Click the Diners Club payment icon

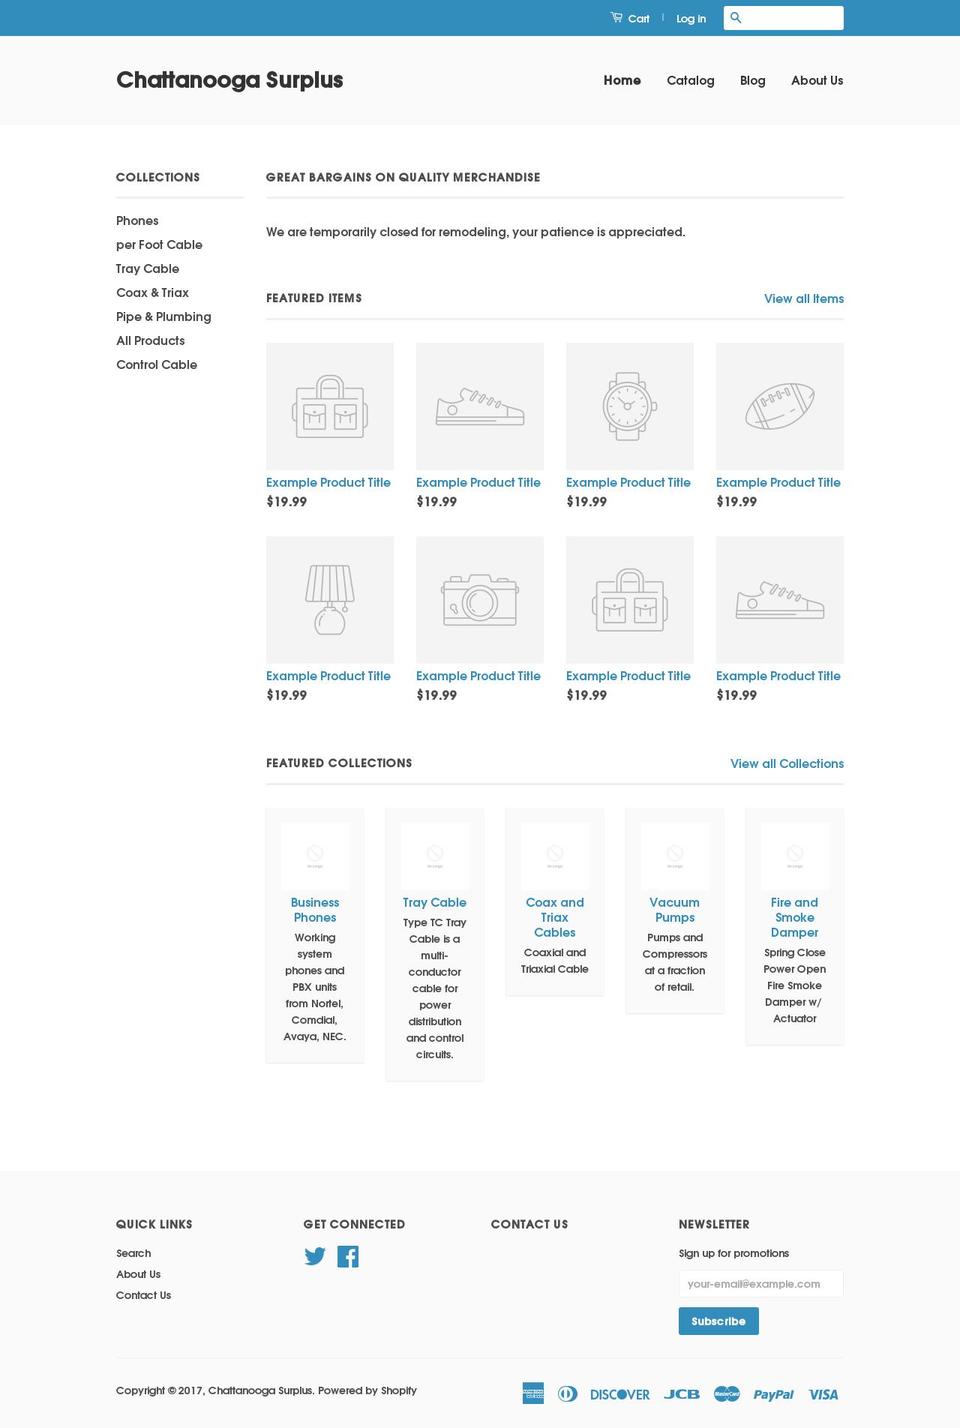pyautogui.click(x=567, y=1393)
